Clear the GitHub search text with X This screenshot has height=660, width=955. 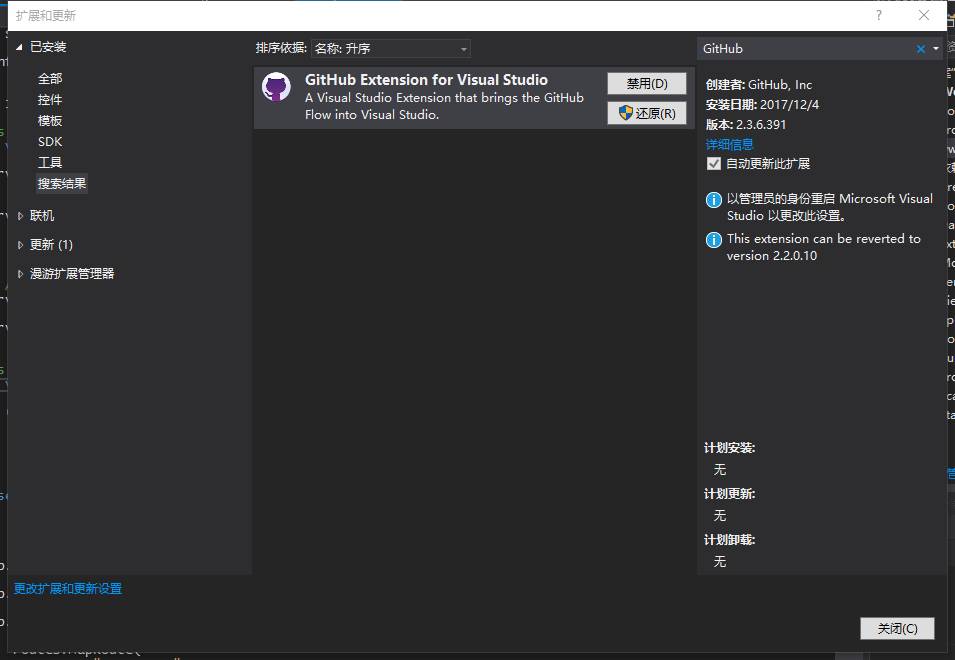click(x=921, y=49)
